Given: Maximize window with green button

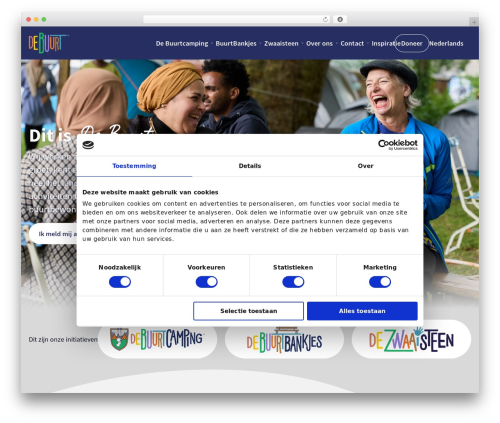Looking at the screenshot, I should pyautogui.click(x=44, y=20).
